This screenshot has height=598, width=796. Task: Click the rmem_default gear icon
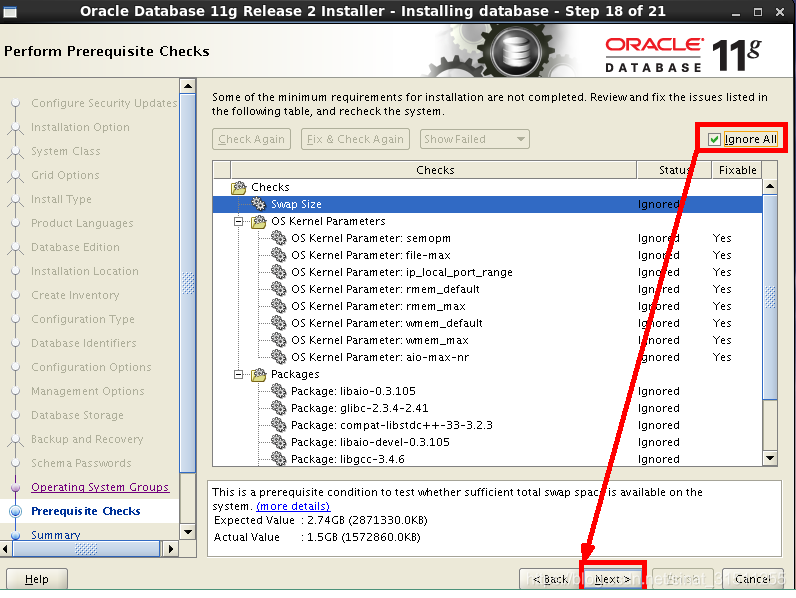[279, 289]
